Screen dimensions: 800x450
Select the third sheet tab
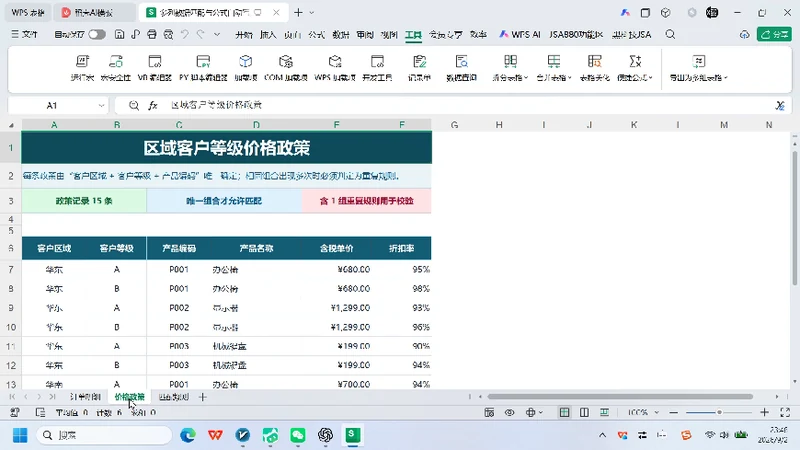173,397
